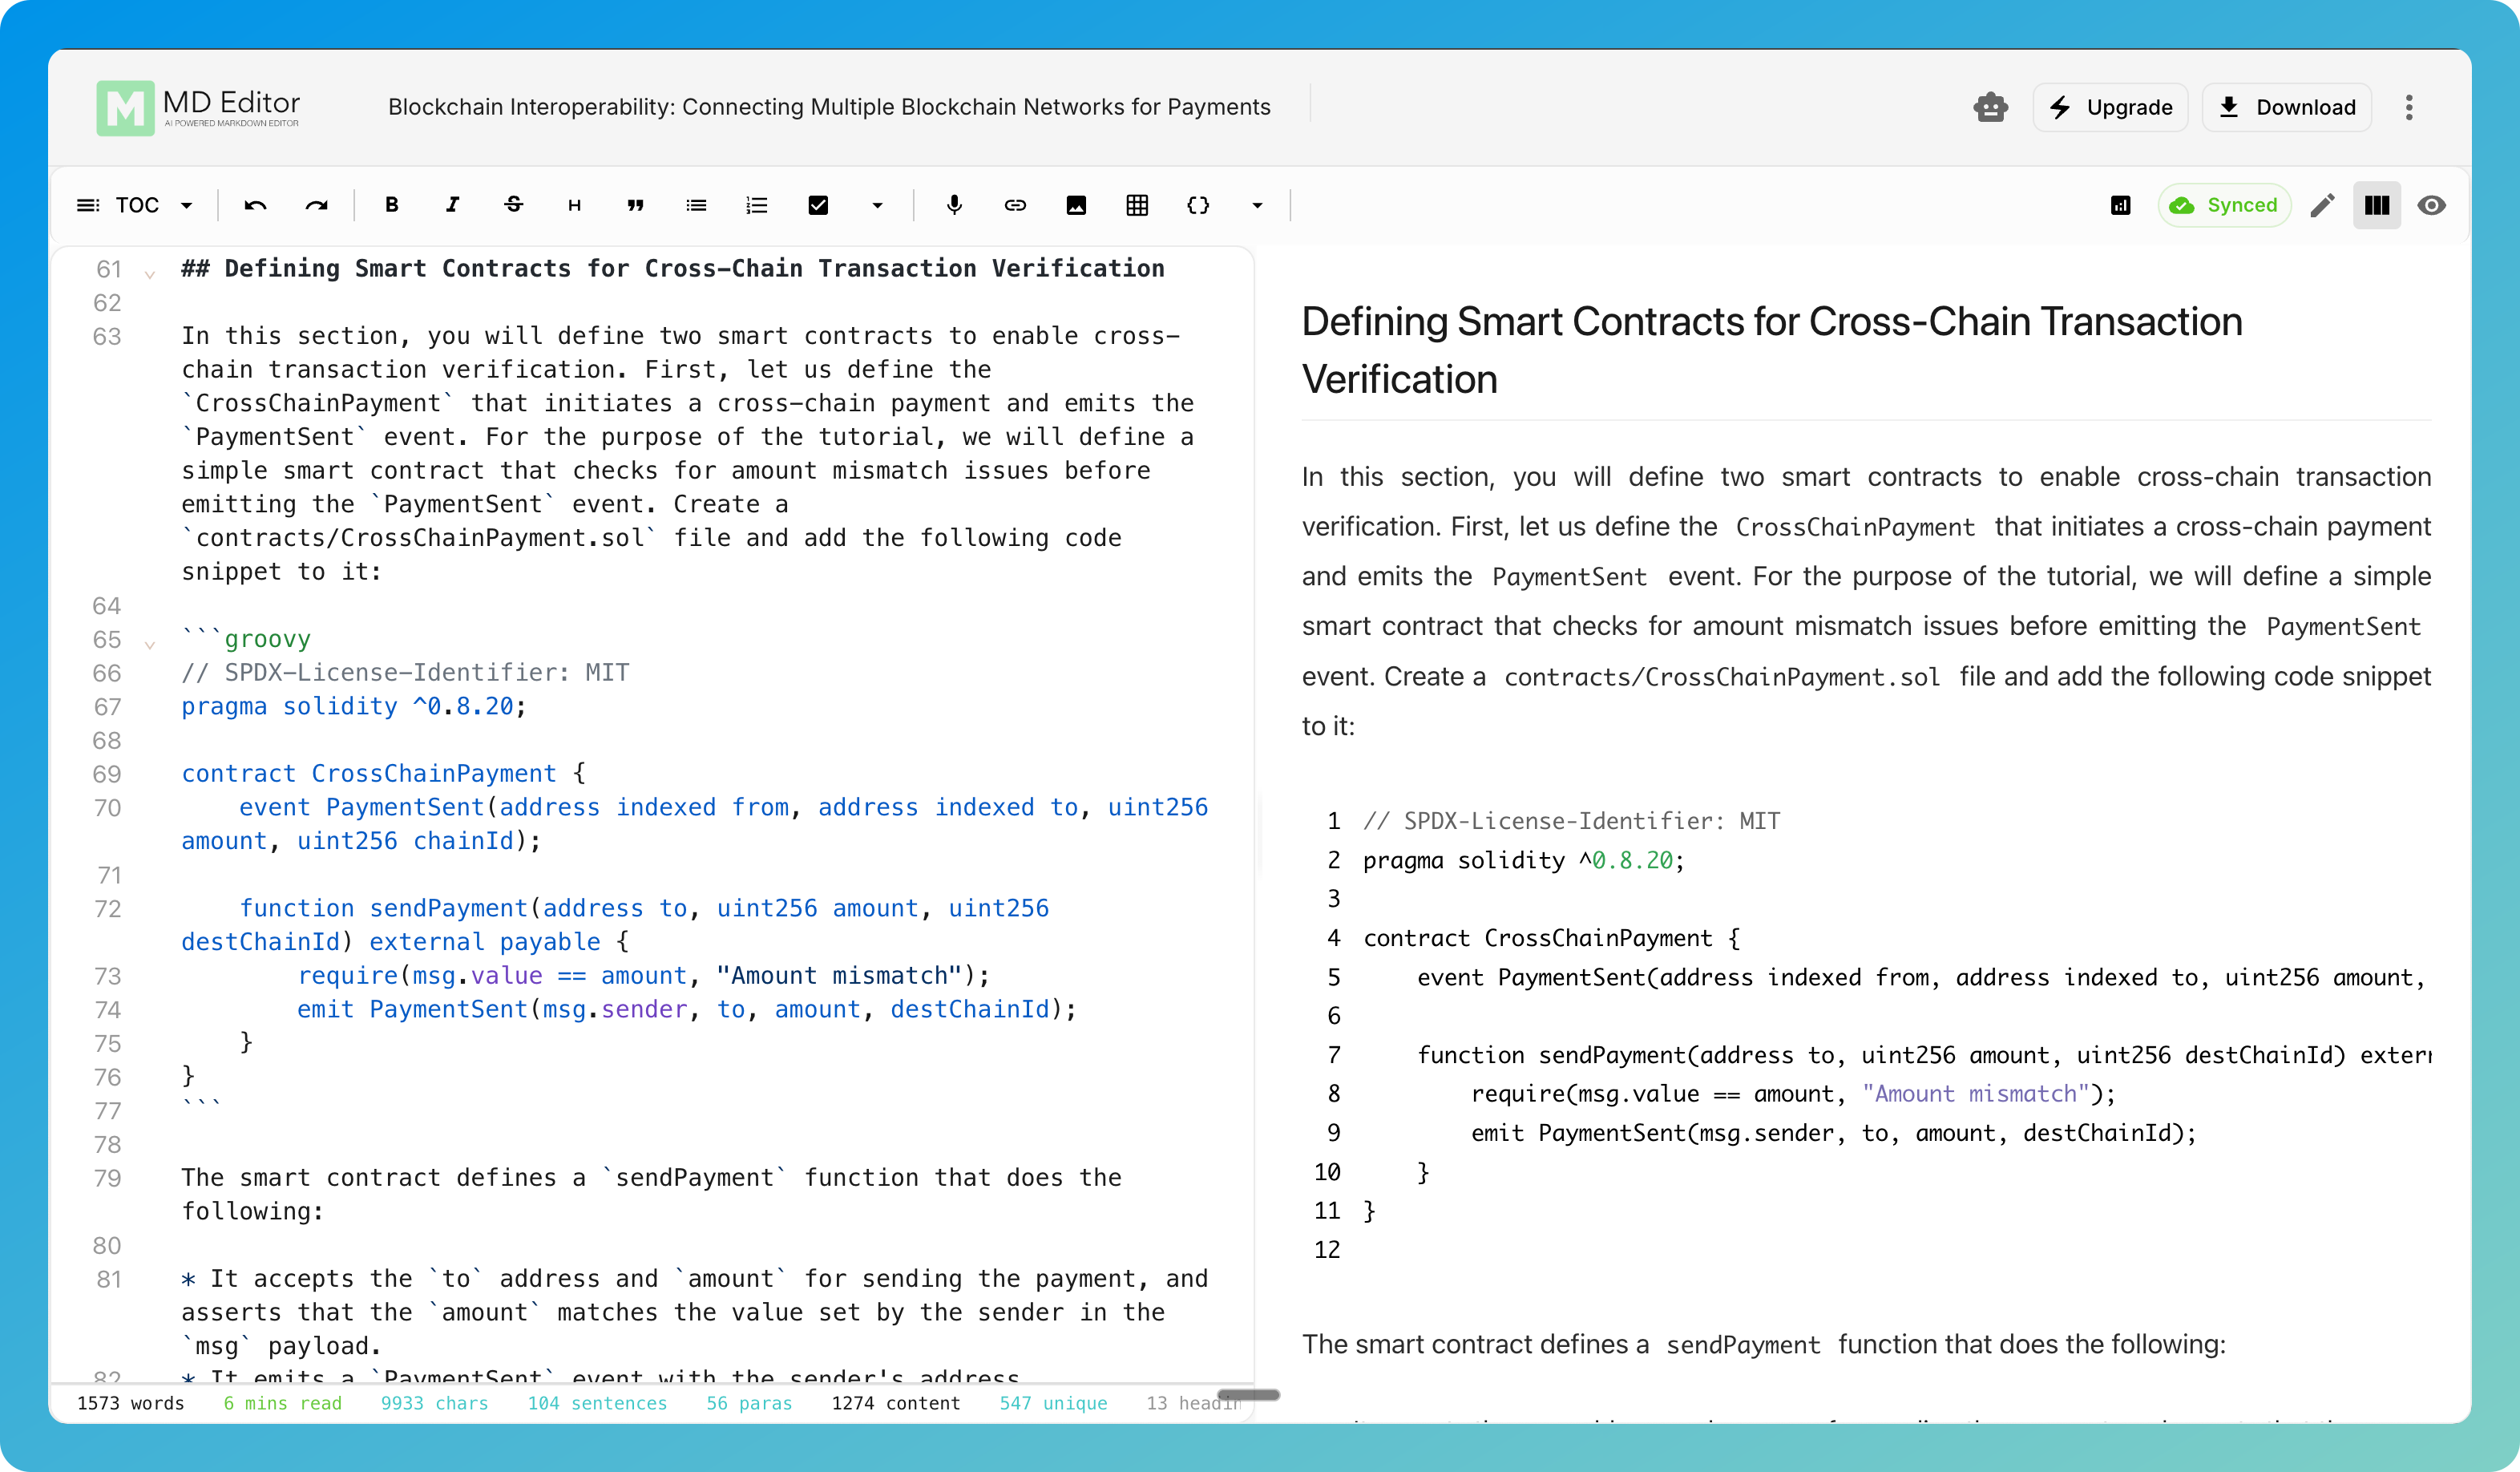Viewport: 2520px width, 1472px height.
Task: Apply bold formatting with the B icon
Action: click(x=392, y=205)
